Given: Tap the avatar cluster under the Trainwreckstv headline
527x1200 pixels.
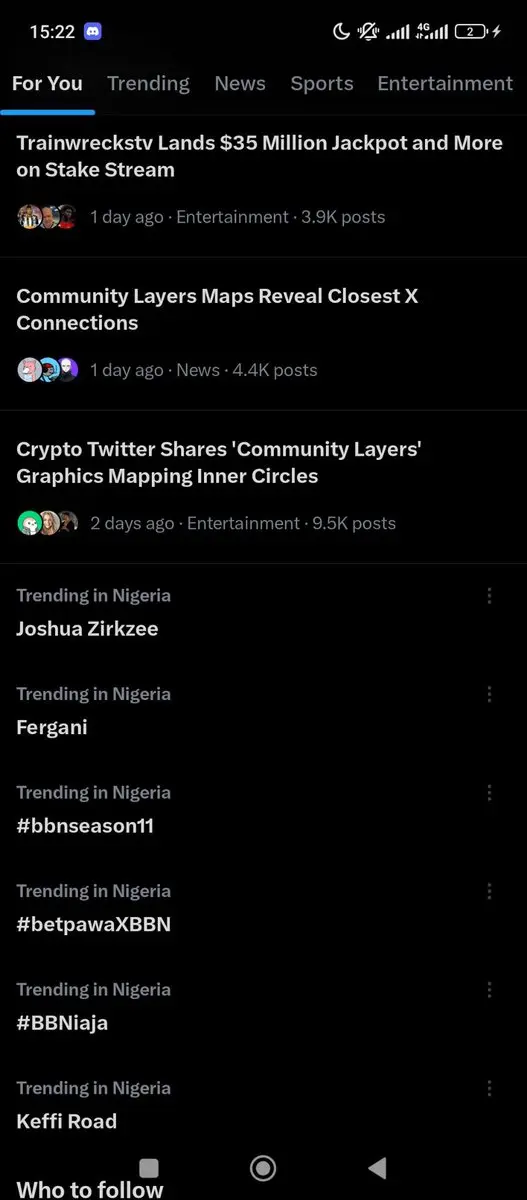Looking at the screenshot, I should [47, 217].
